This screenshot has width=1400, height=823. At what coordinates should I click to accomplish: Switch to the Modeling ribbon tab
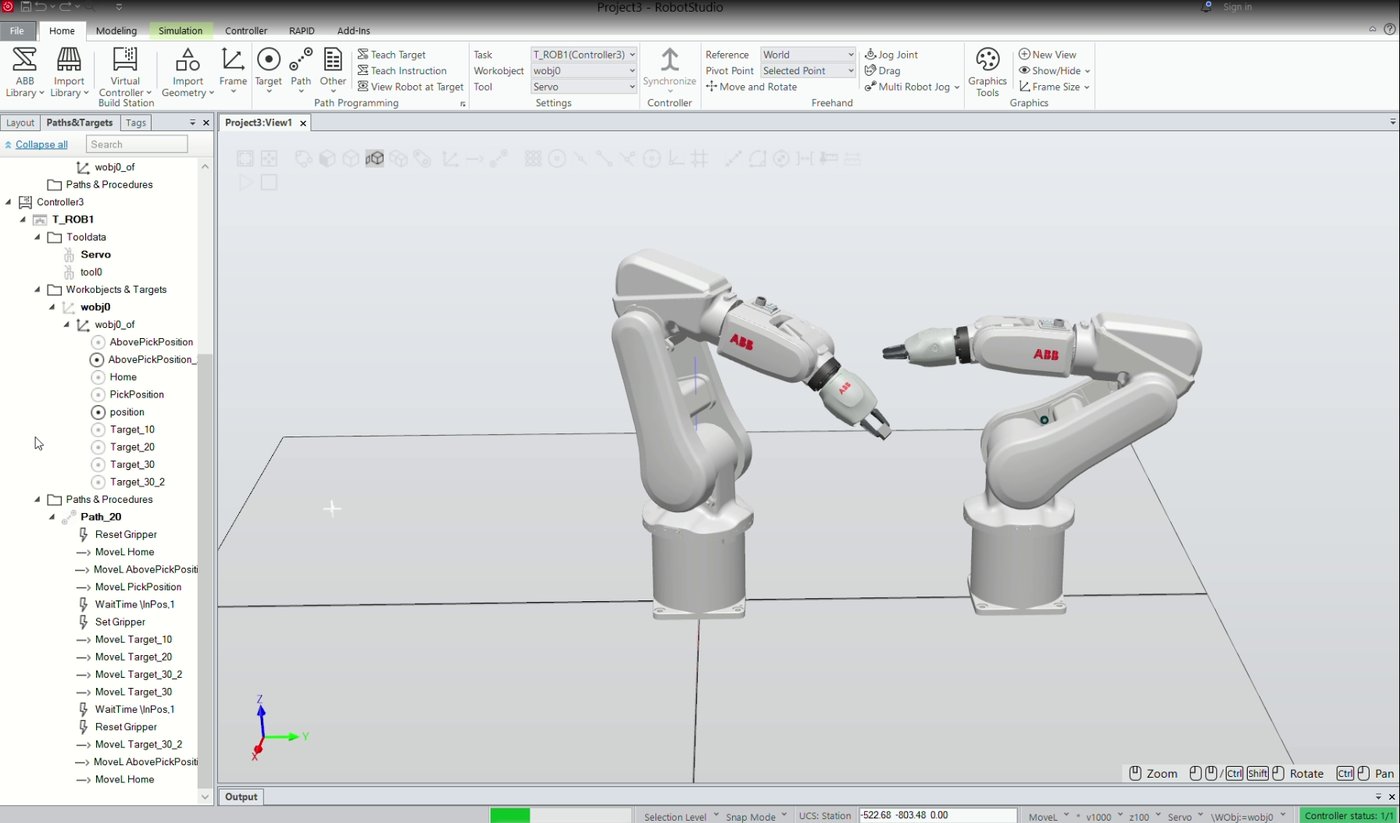click(x=116, y=31)
